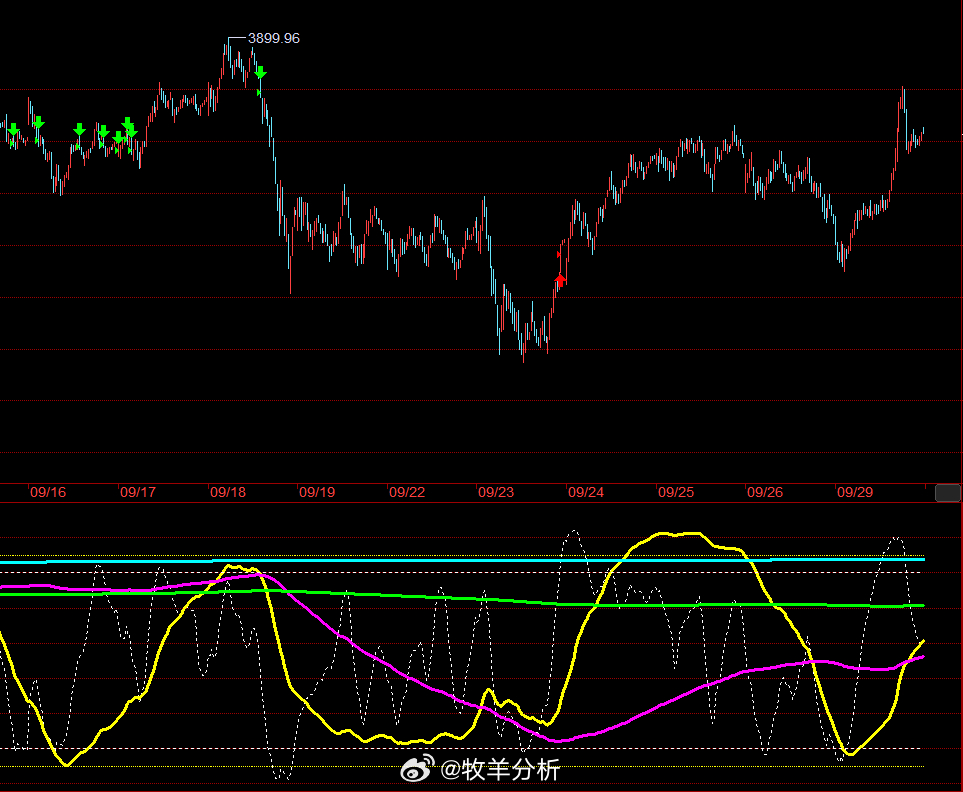Select 09/23 on the time axis
The image size is (963, 792).
[496, 492]
